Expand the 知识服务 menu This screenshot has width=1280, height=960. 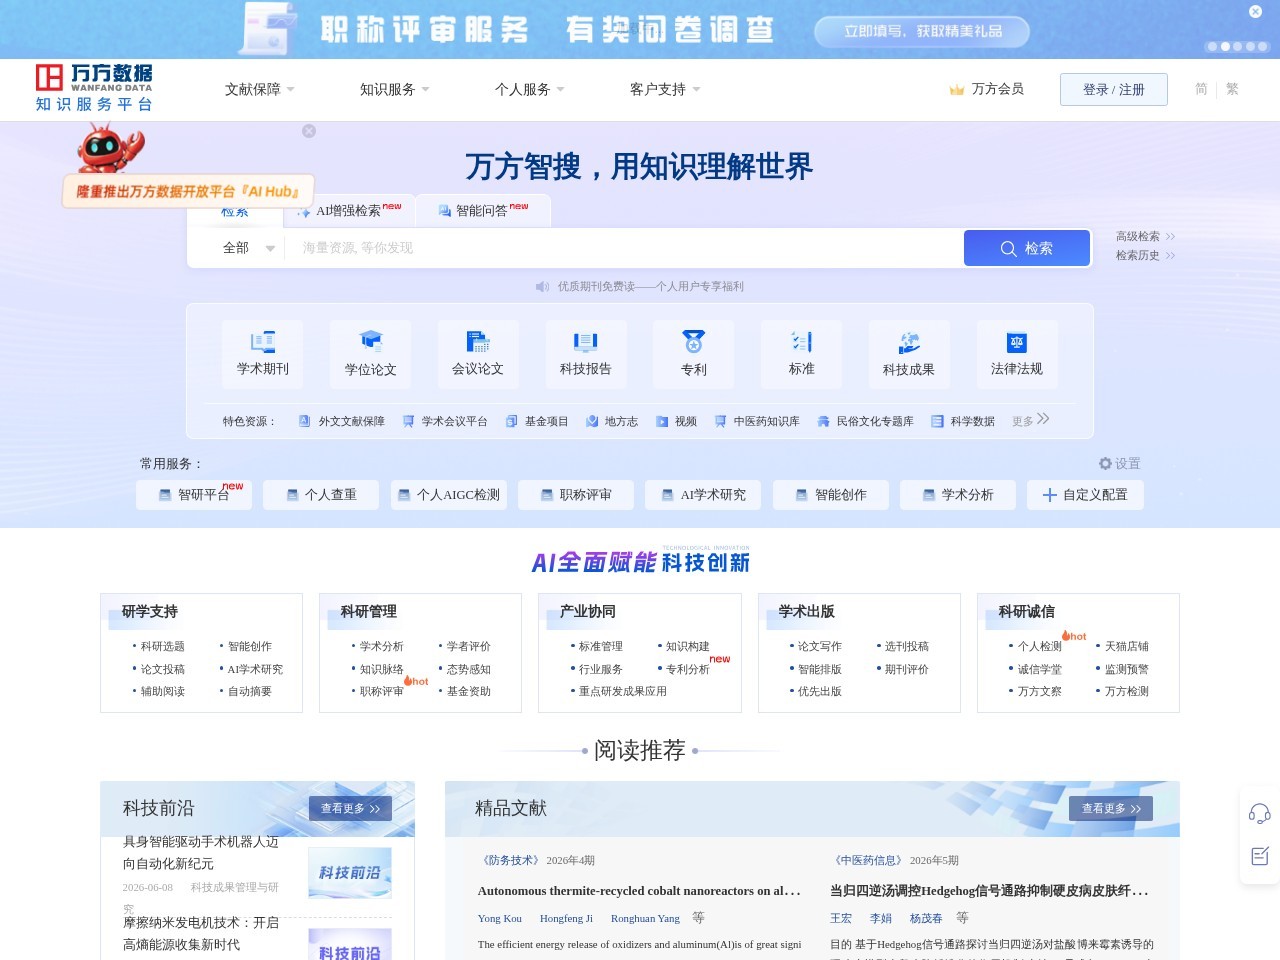pos(395,90)
